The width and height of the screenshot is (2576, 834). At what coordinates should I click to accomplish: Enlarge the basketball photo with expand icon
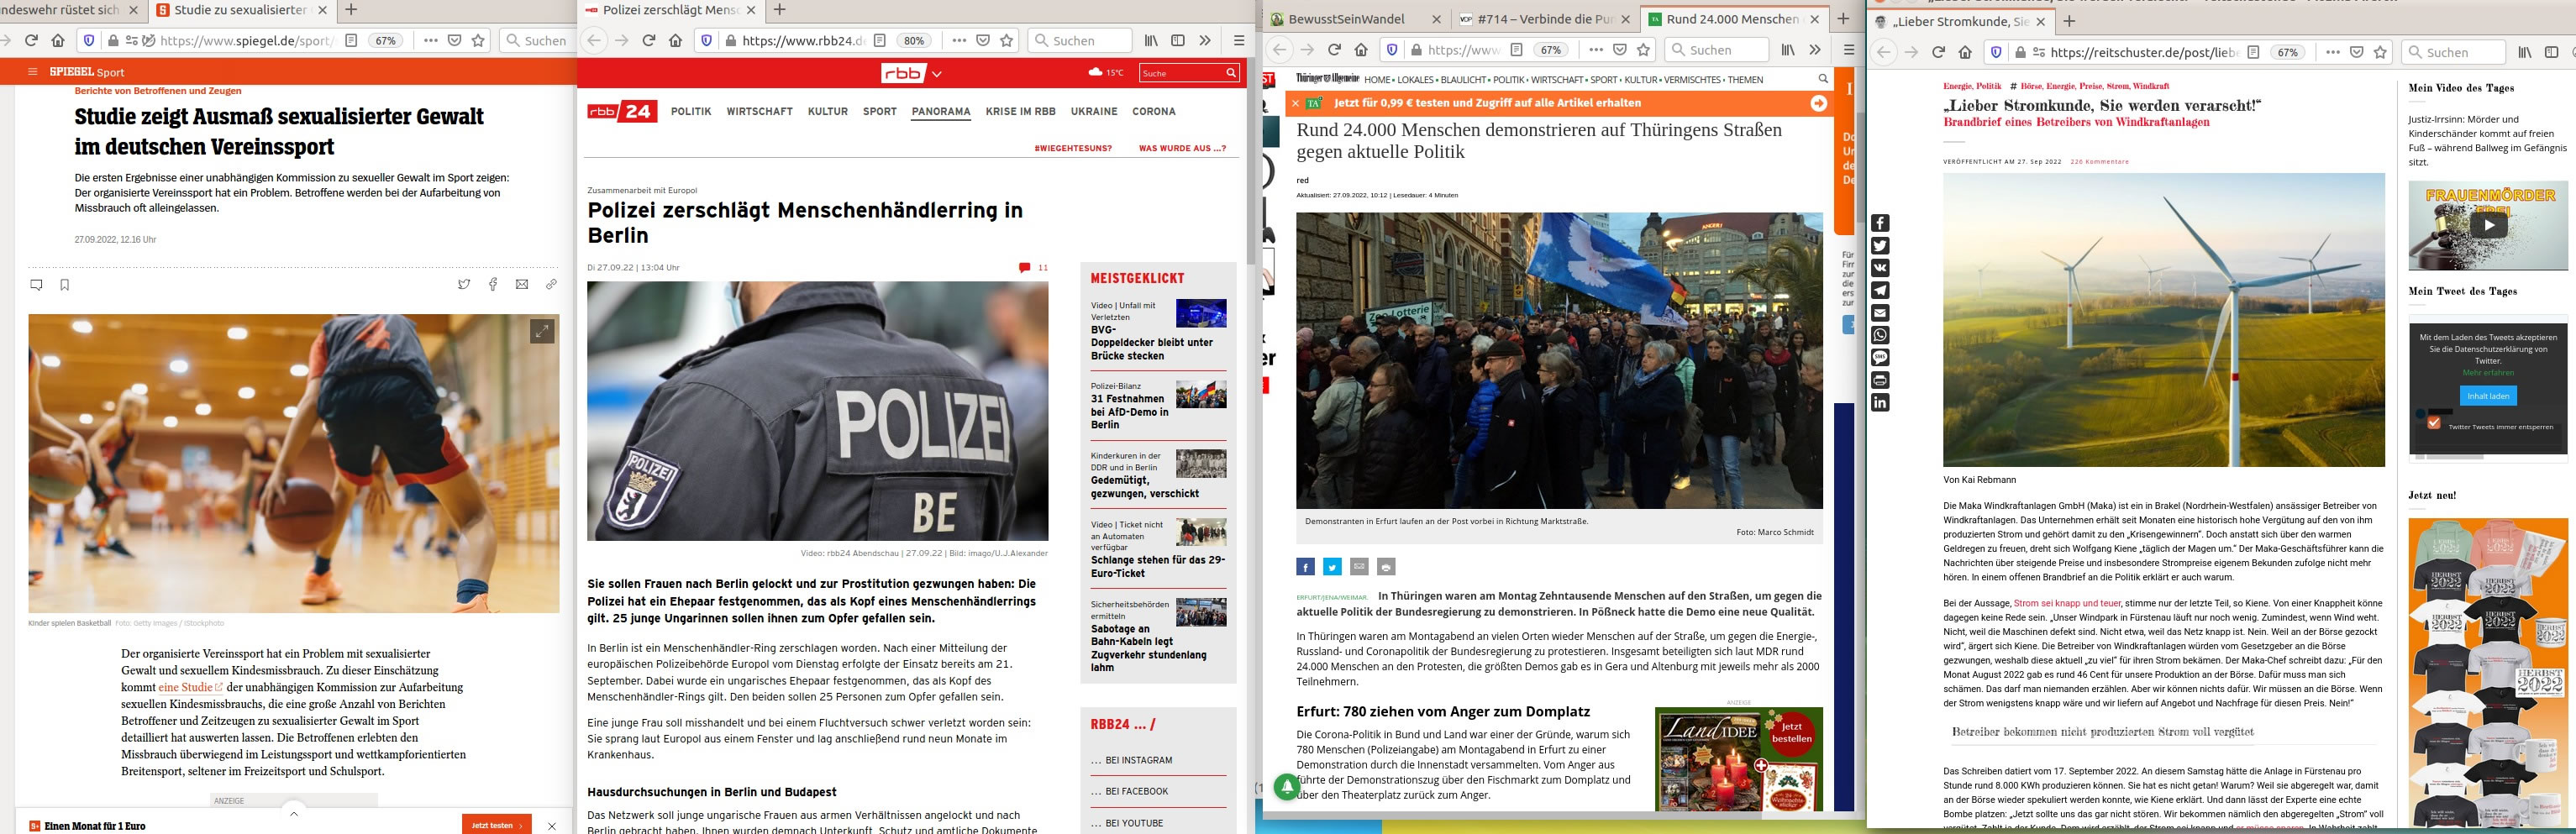[542, 331]
